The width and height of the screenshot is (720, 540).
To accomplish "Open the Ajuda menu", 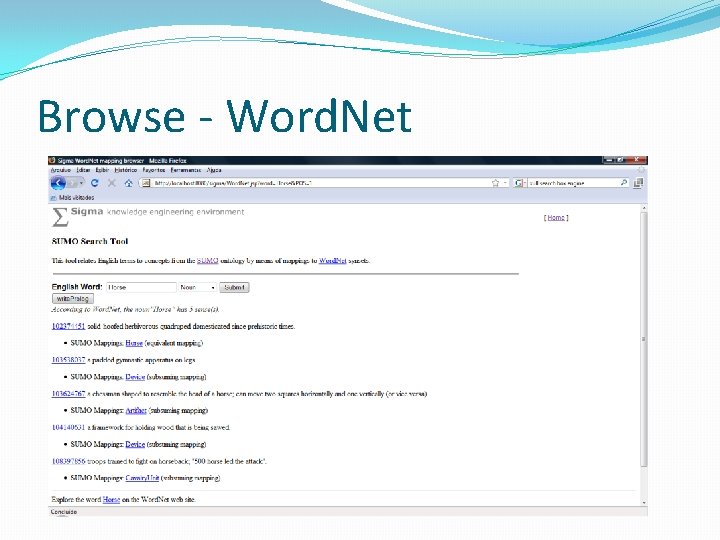I will (x=214, y=170).
